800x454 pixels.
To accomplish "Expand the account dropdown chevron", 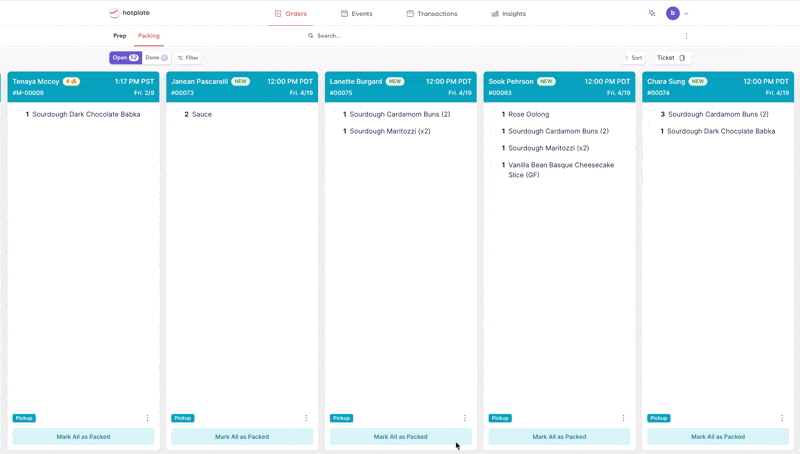I will pyautogui.click(x=686, y=14).
